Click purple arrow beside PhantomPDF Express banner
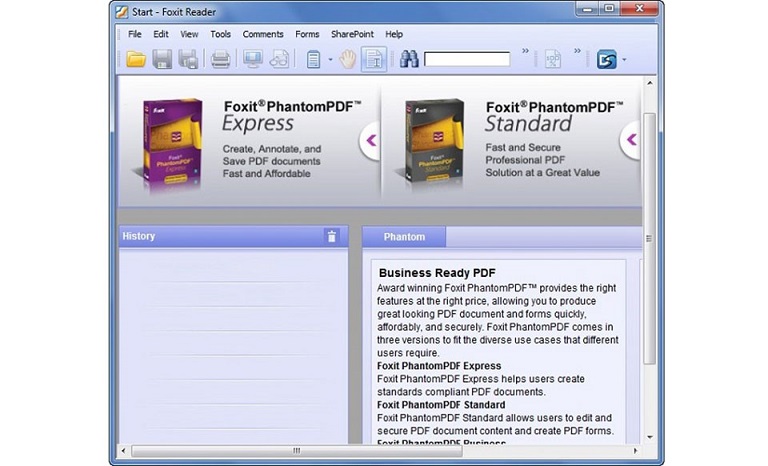768x466 pixels. pyautogui.click(x=370, y=141)
